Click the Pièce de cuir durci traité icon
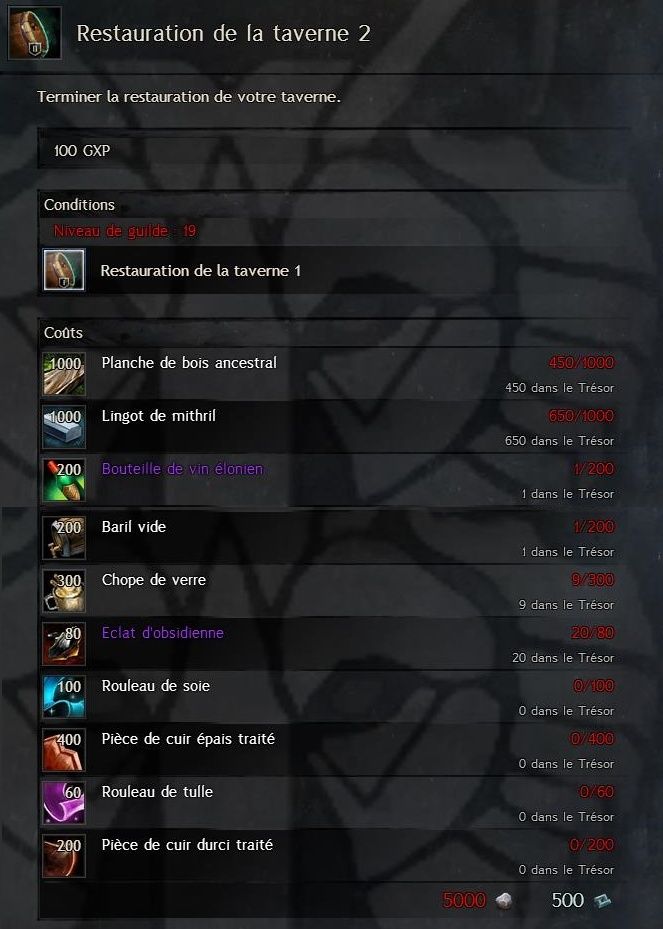The width and height of the screenshot is (663, 929). click(64, 856)
